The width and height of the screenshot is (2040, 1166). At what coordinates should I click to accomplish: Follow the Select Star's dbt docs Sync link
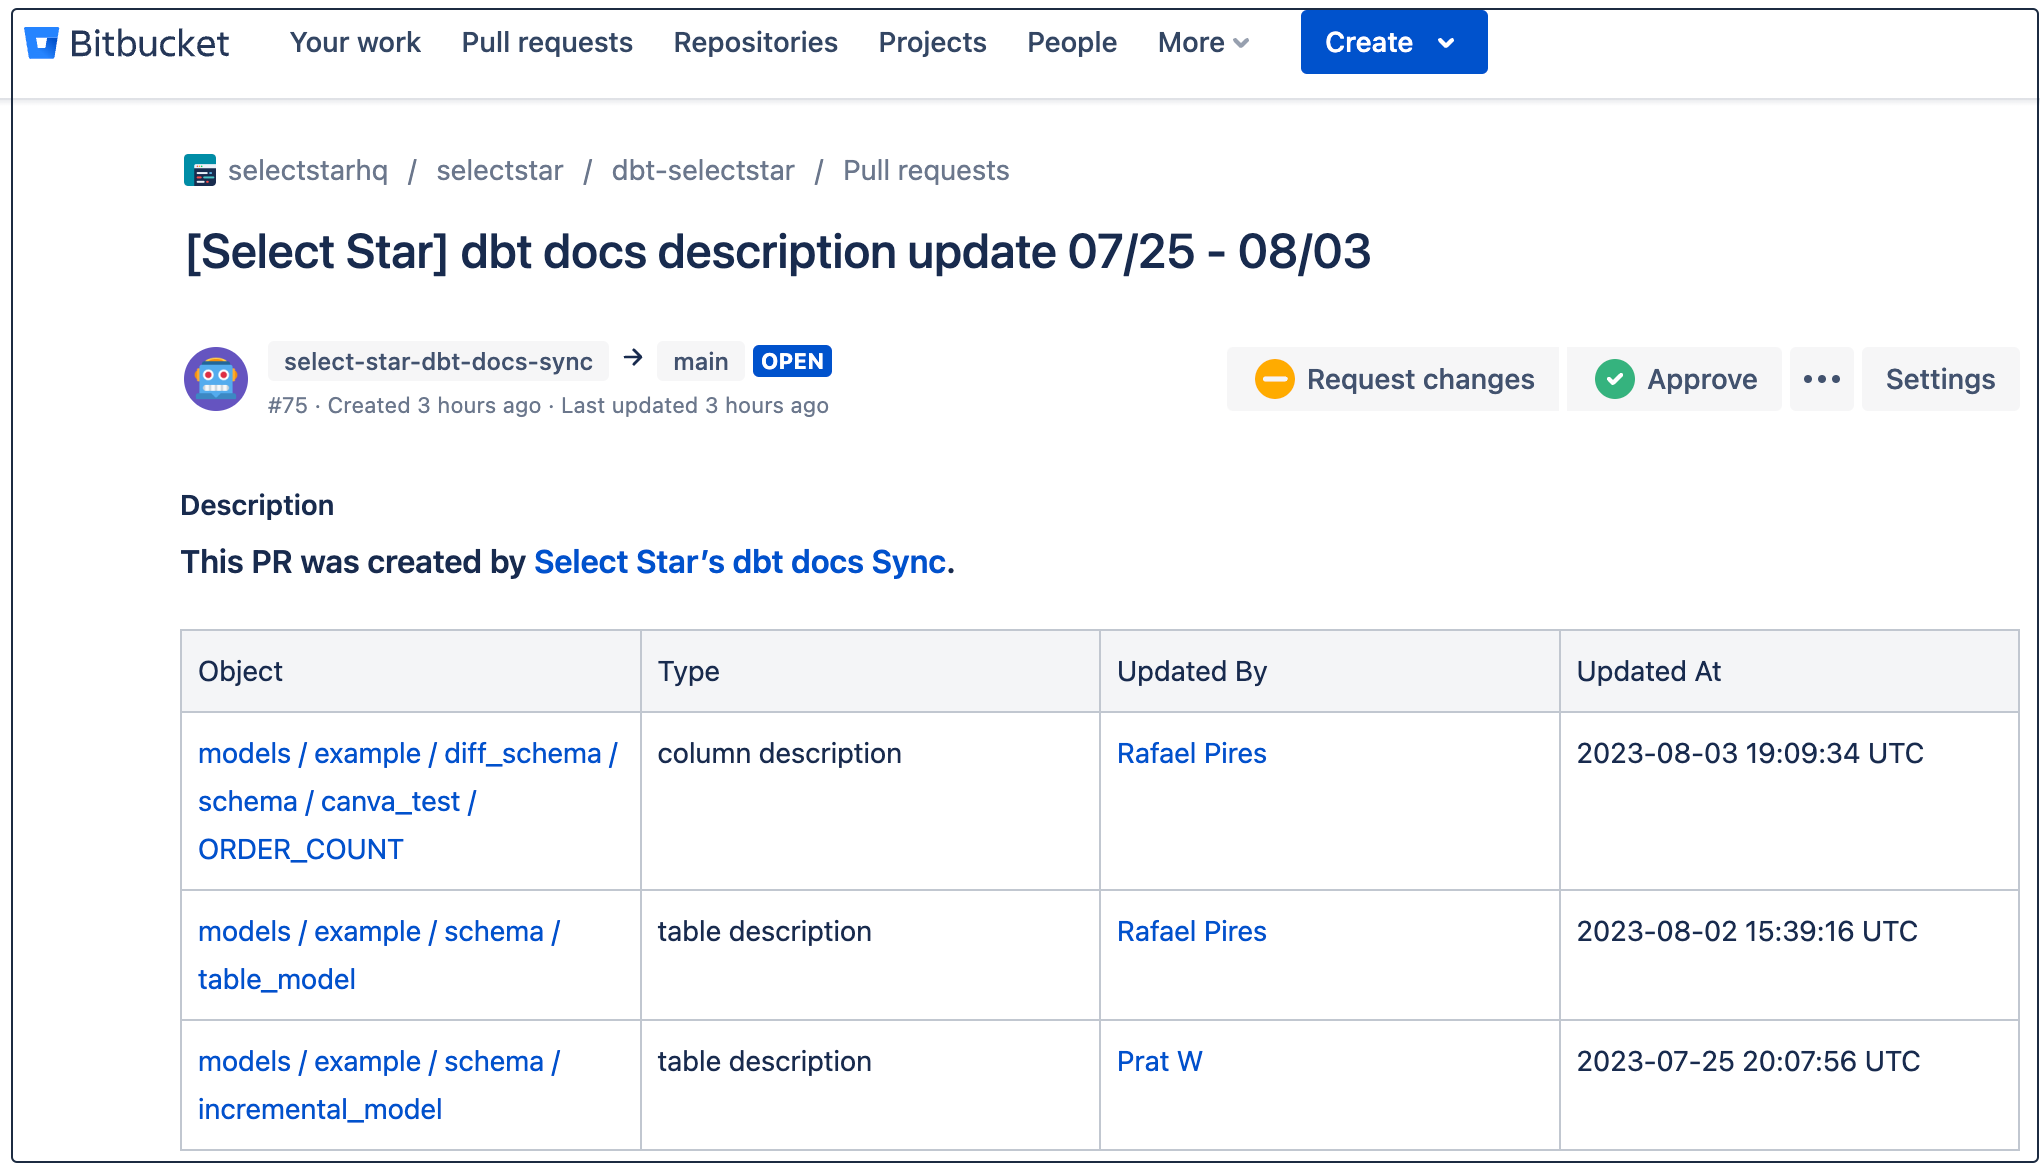coord(740,562)
